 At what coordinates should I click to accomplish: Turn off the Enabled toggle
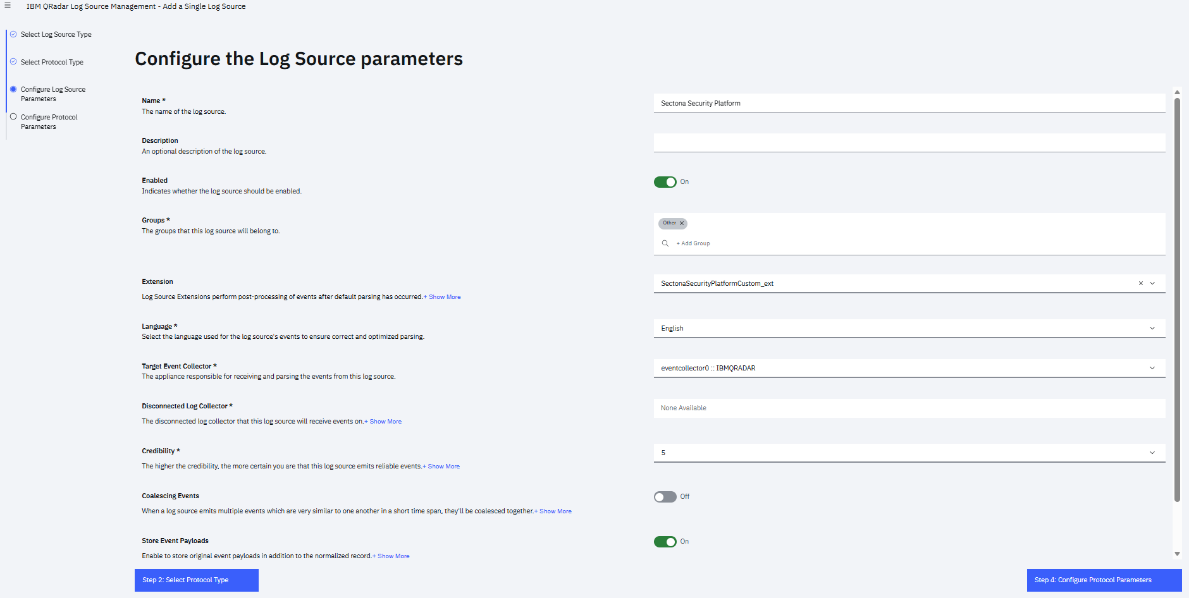666,182
